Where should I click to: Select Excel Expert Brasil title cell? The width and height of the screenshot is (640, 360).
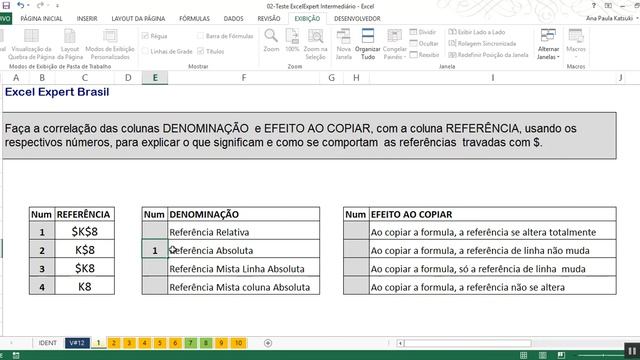[57, 92]
